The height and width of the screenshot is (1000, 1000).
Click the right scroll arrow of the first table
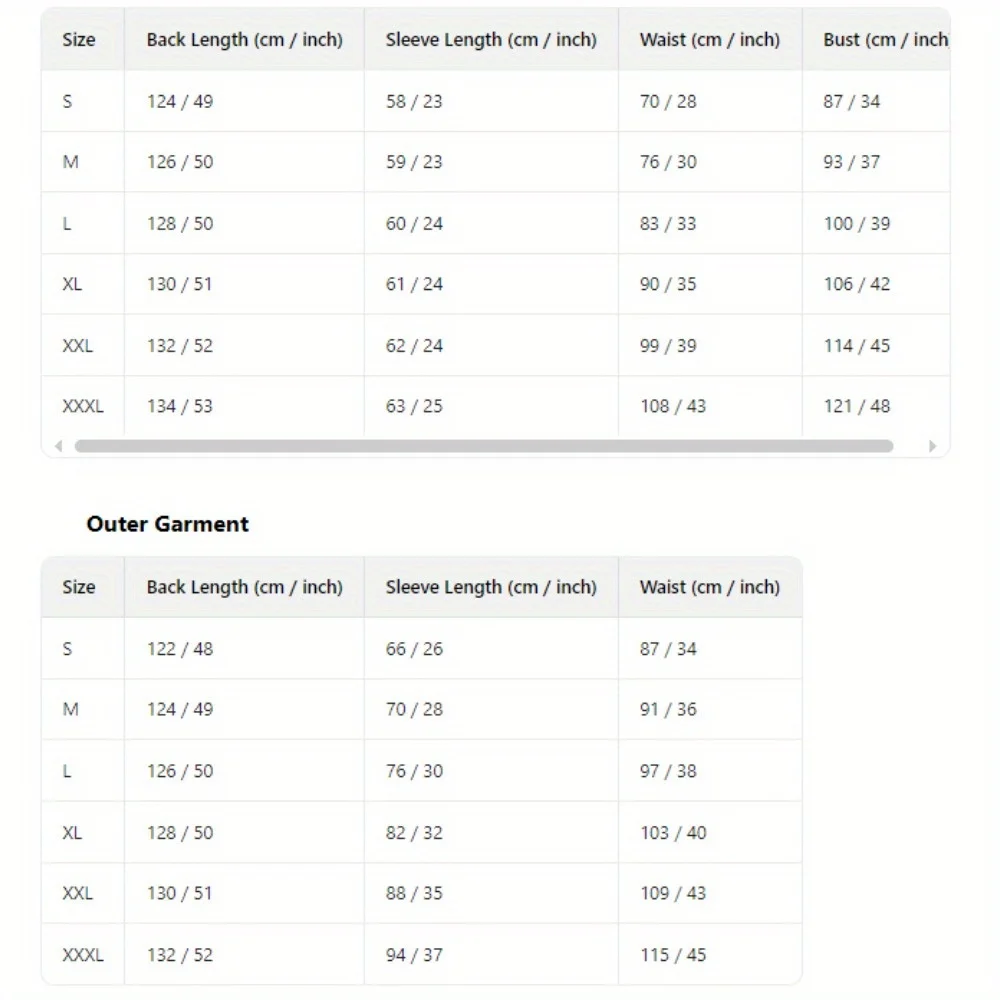(932, 446)
